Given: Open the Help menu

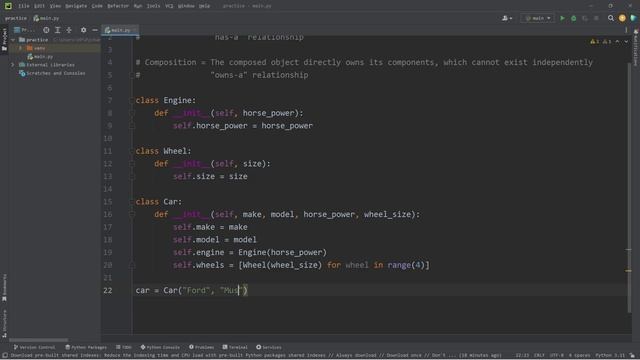Looking at the screenshot, I should click(x=204, y=6).
